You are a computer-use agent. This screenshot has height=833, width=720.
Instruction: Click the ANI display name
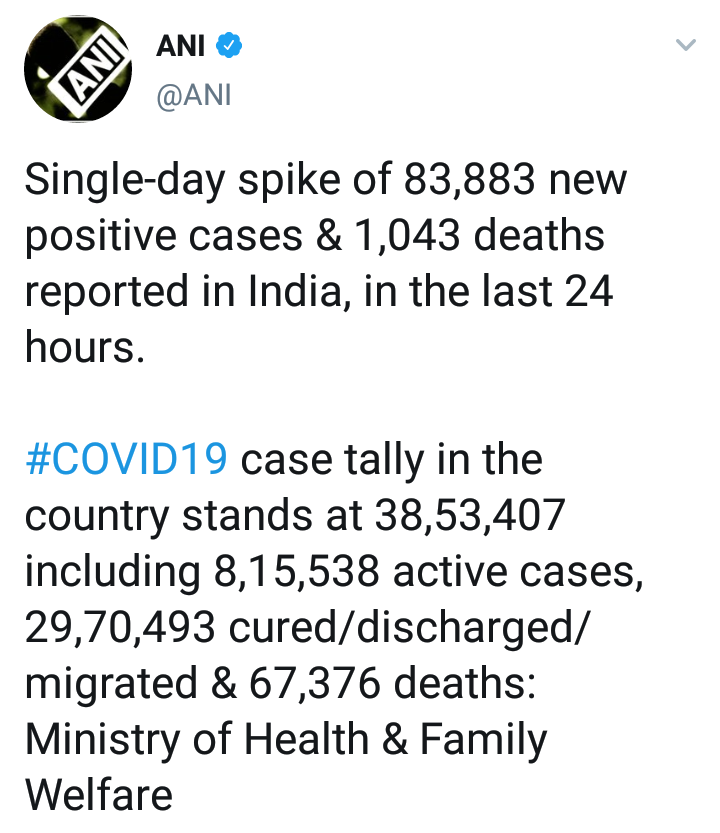point(180,46)
